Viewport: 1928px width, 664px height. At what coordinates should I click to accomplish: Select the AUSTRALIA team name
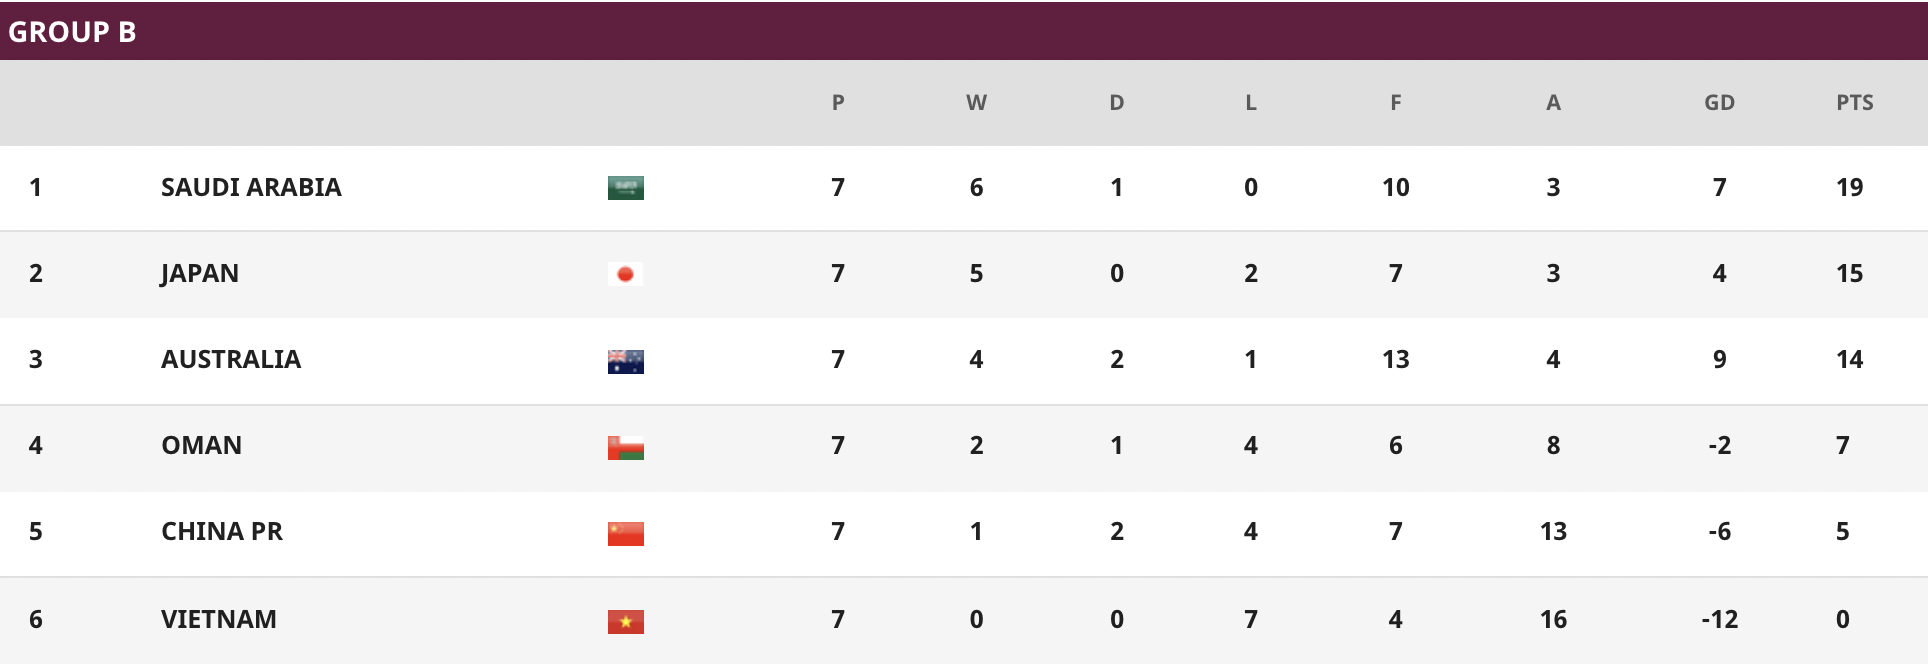coord(231,359)
